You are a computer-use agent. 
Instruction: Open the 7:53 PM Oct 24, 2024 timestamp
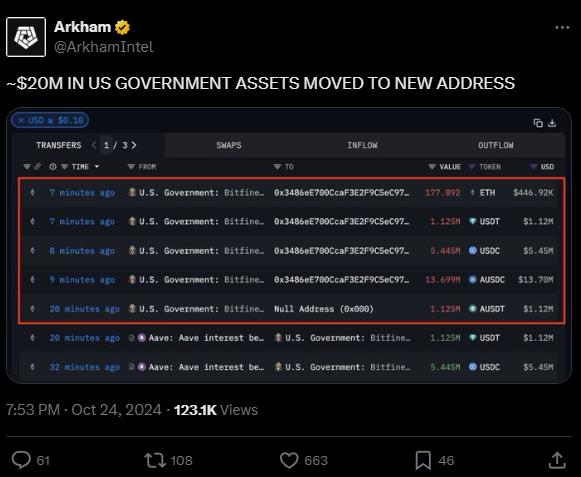click(x=84, y=410)
